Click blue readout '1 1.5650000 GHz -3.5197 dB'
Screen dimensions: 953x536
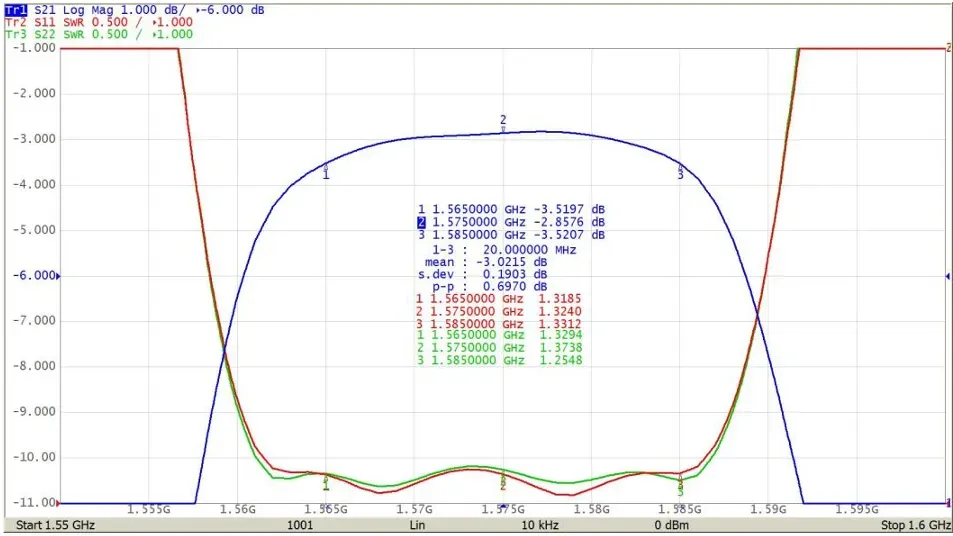tap(511, 210)
